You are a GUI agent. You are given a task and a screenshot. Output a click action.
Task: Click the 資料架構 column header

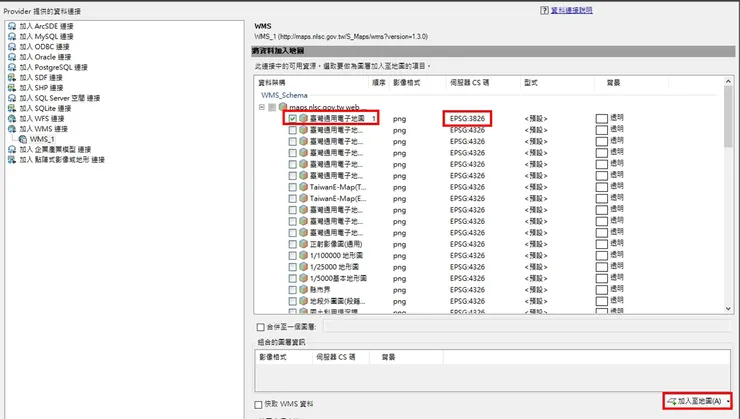[x=311, y=83]
